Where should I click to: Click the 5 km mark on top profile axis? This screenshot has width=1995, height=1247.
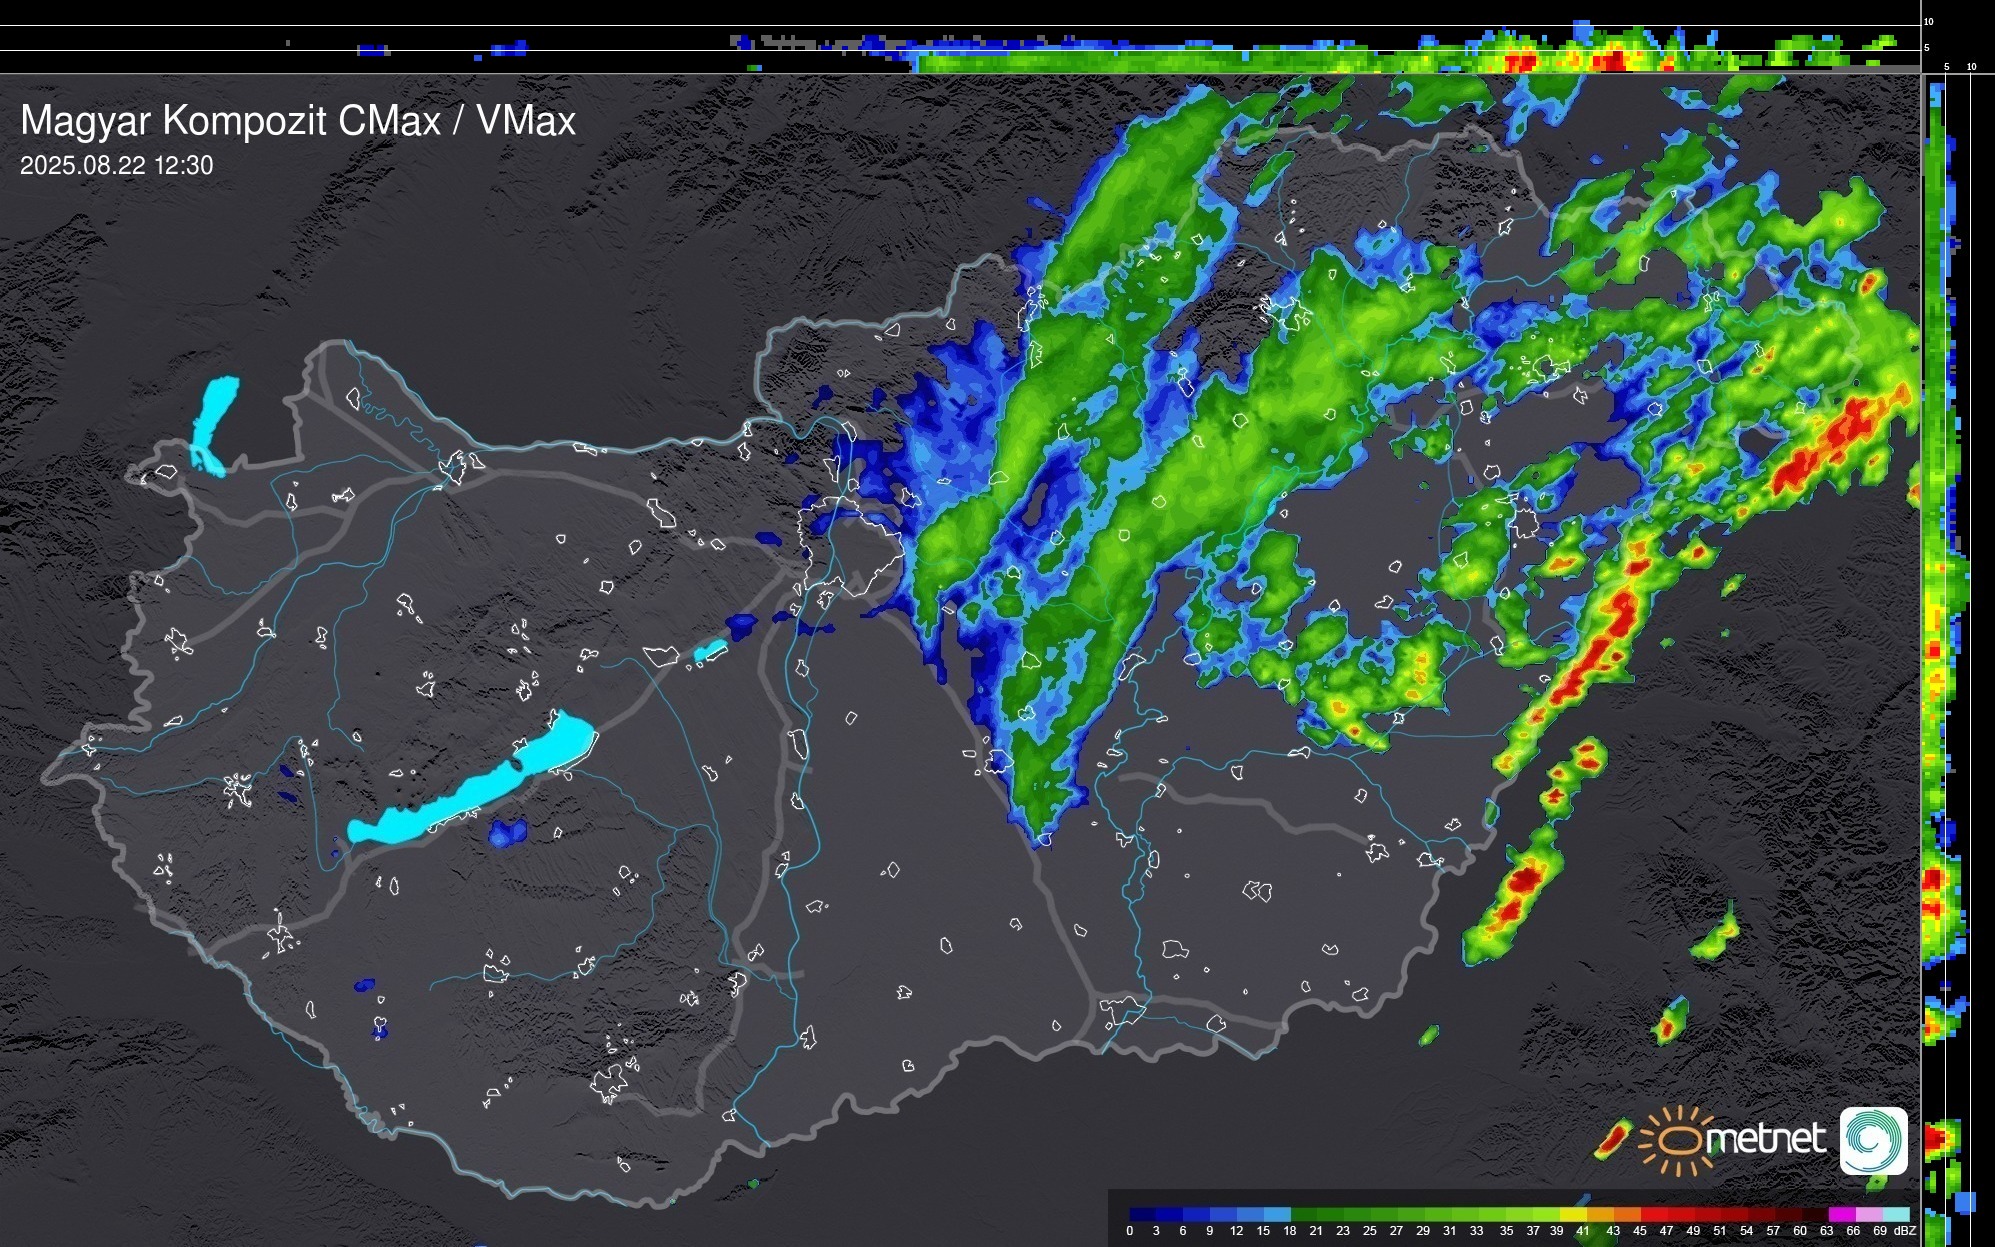[x=1927, y=48]
